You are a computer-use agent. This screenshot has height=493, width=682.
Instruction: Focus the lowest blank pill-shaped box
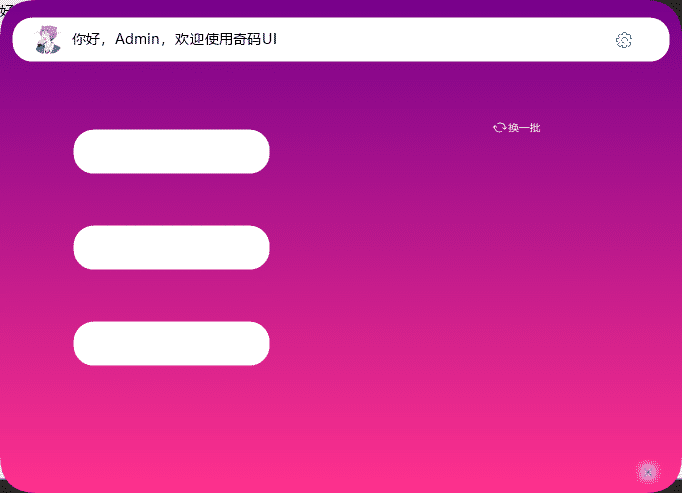click(x=171, y=344)
